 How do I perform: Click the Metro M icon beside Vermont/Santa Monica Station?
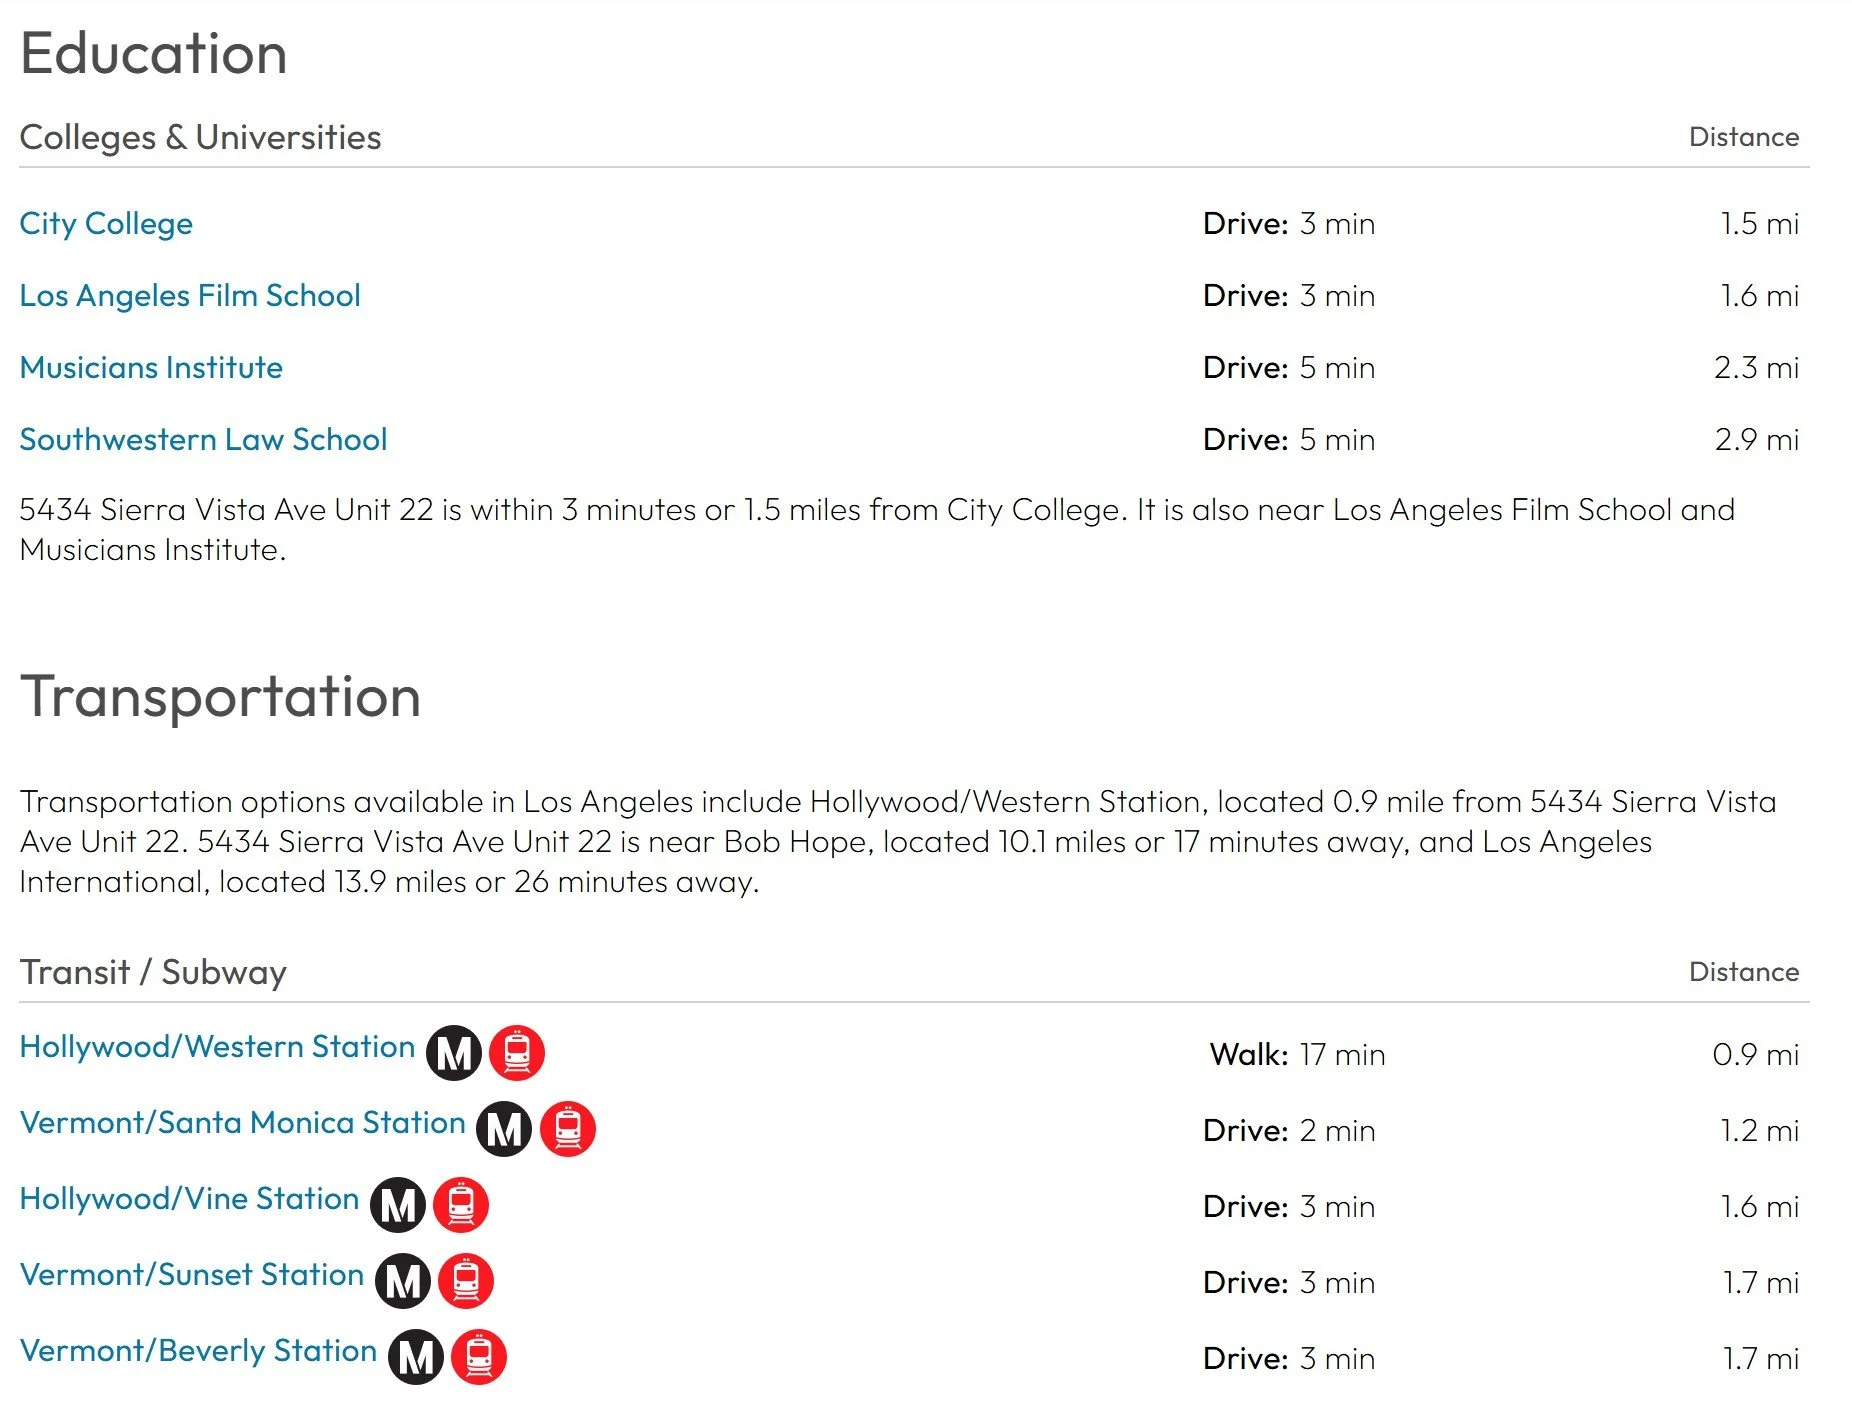tap(504, 1129)
